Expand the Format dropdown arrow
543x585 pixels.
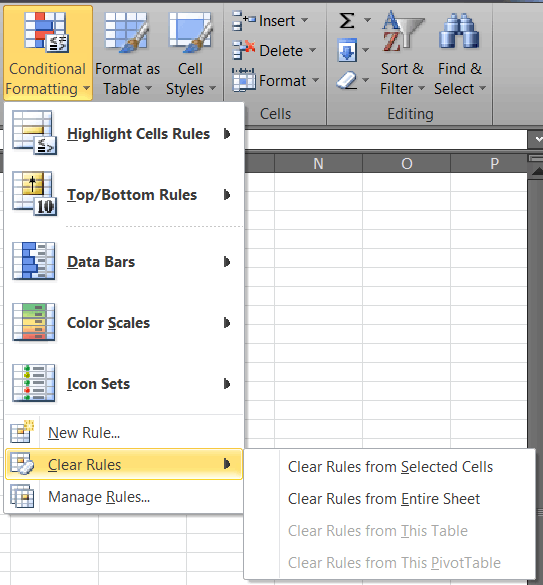point(316,80)
